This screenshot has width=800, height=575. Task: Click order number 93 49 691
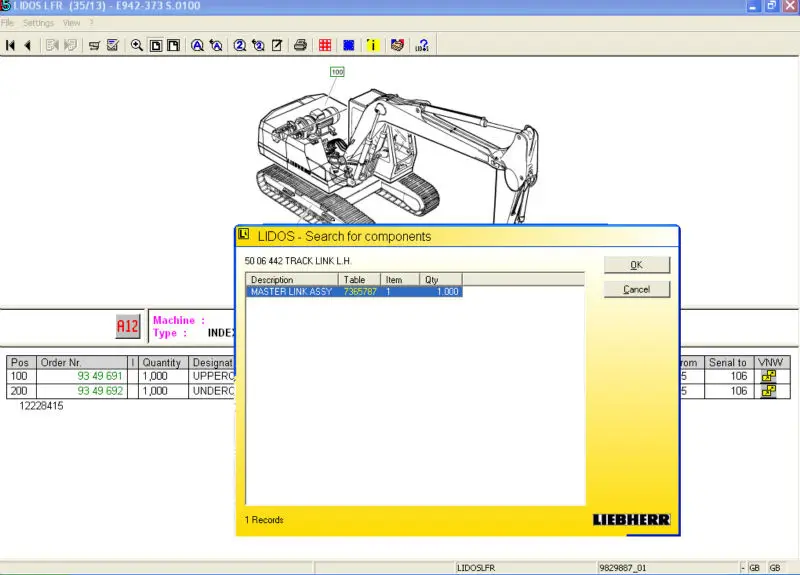point(99,376)
